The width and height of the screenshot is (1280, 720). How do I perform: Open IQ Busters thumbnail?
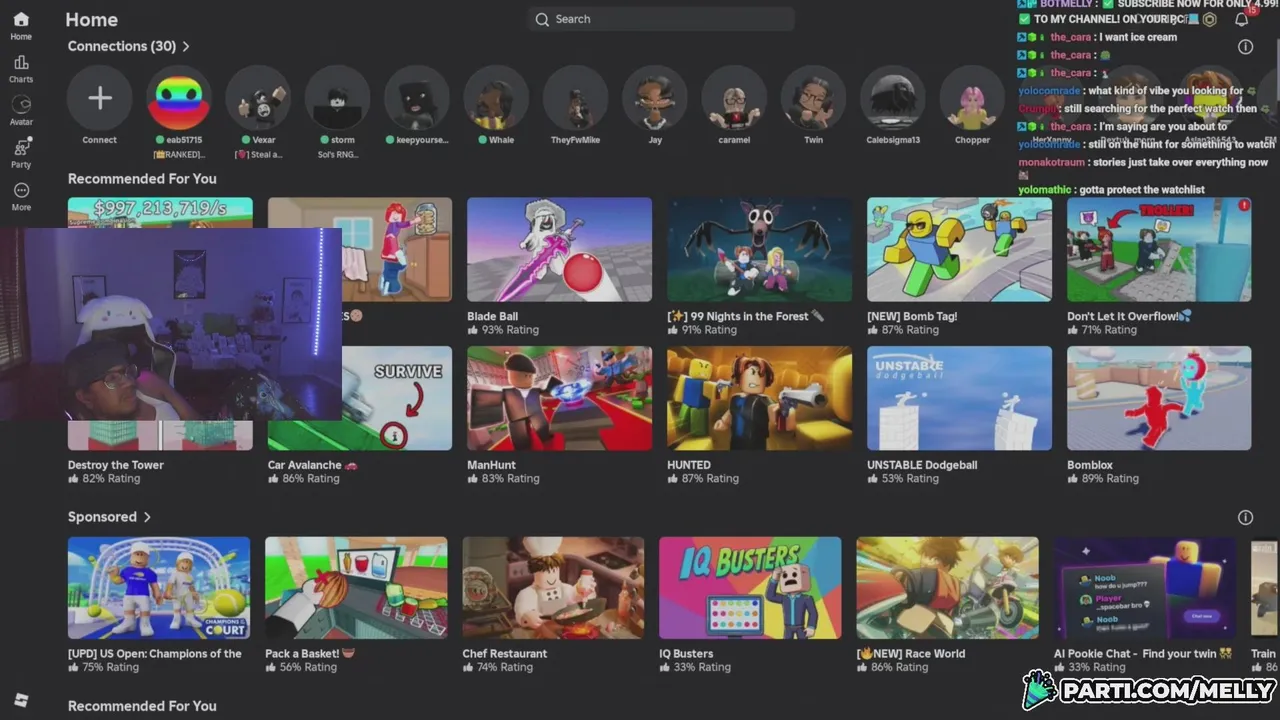750,588
